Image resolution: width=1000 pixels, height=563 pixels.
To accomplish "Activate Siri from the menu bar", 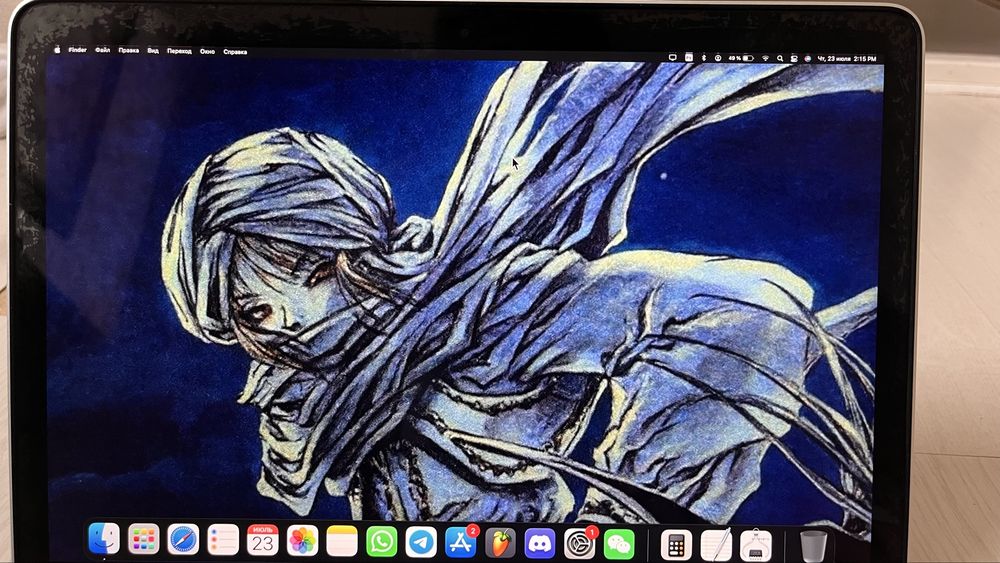I will pyautogui.click(x=807, y=59).
